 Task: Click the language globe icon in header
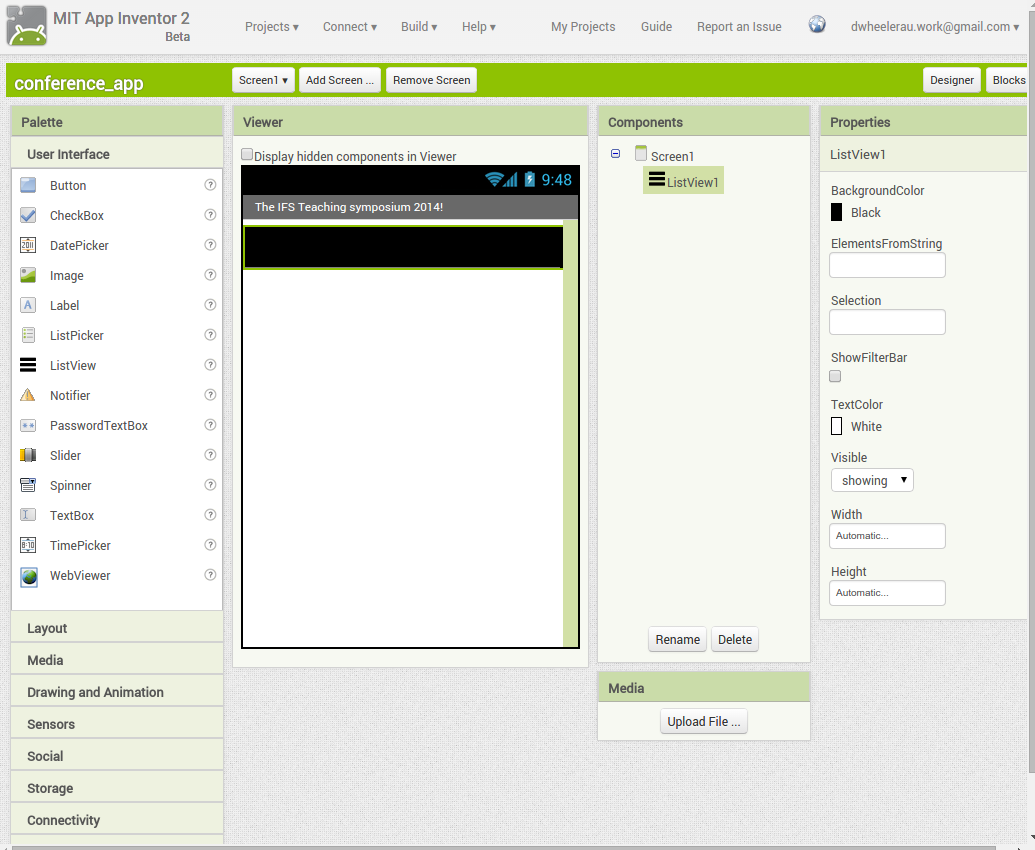point(817,26)
